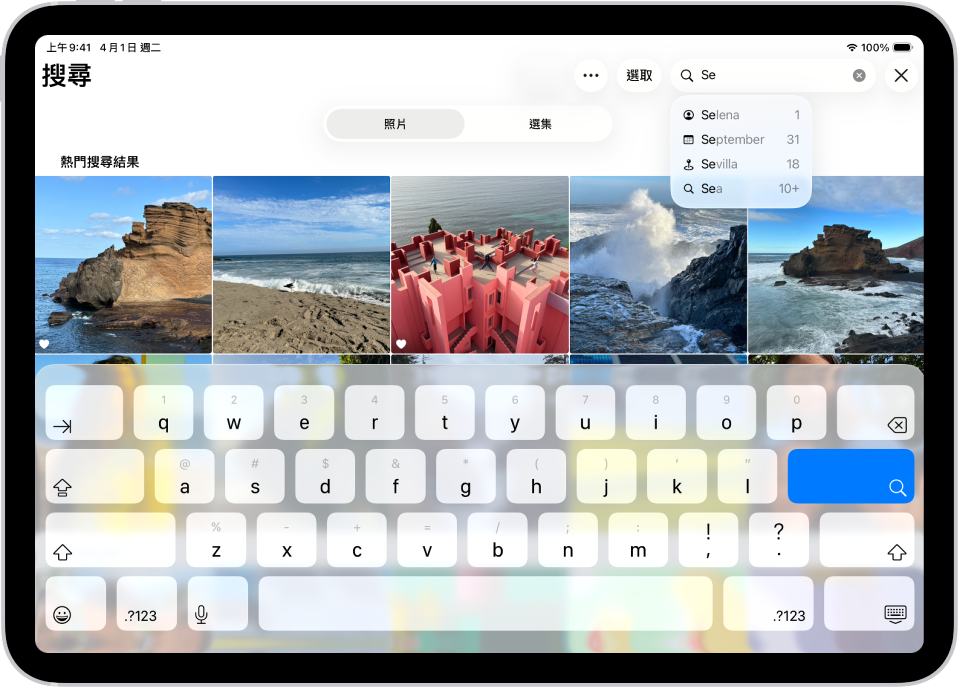Clear search text with the x icon
Viewport: 960px width, 692px height.
pos(859,75)
